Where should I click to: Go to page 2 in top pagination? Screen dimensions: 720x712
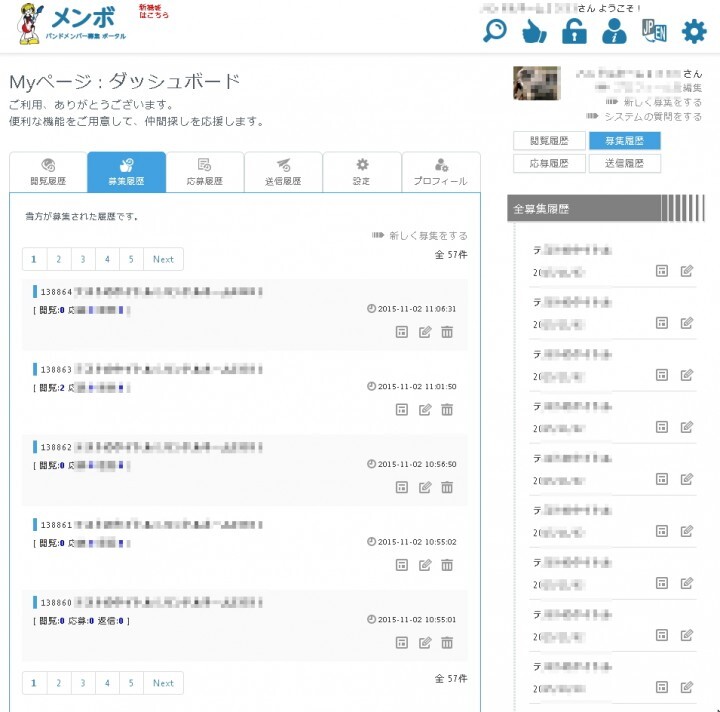click(x=59, y=259)
